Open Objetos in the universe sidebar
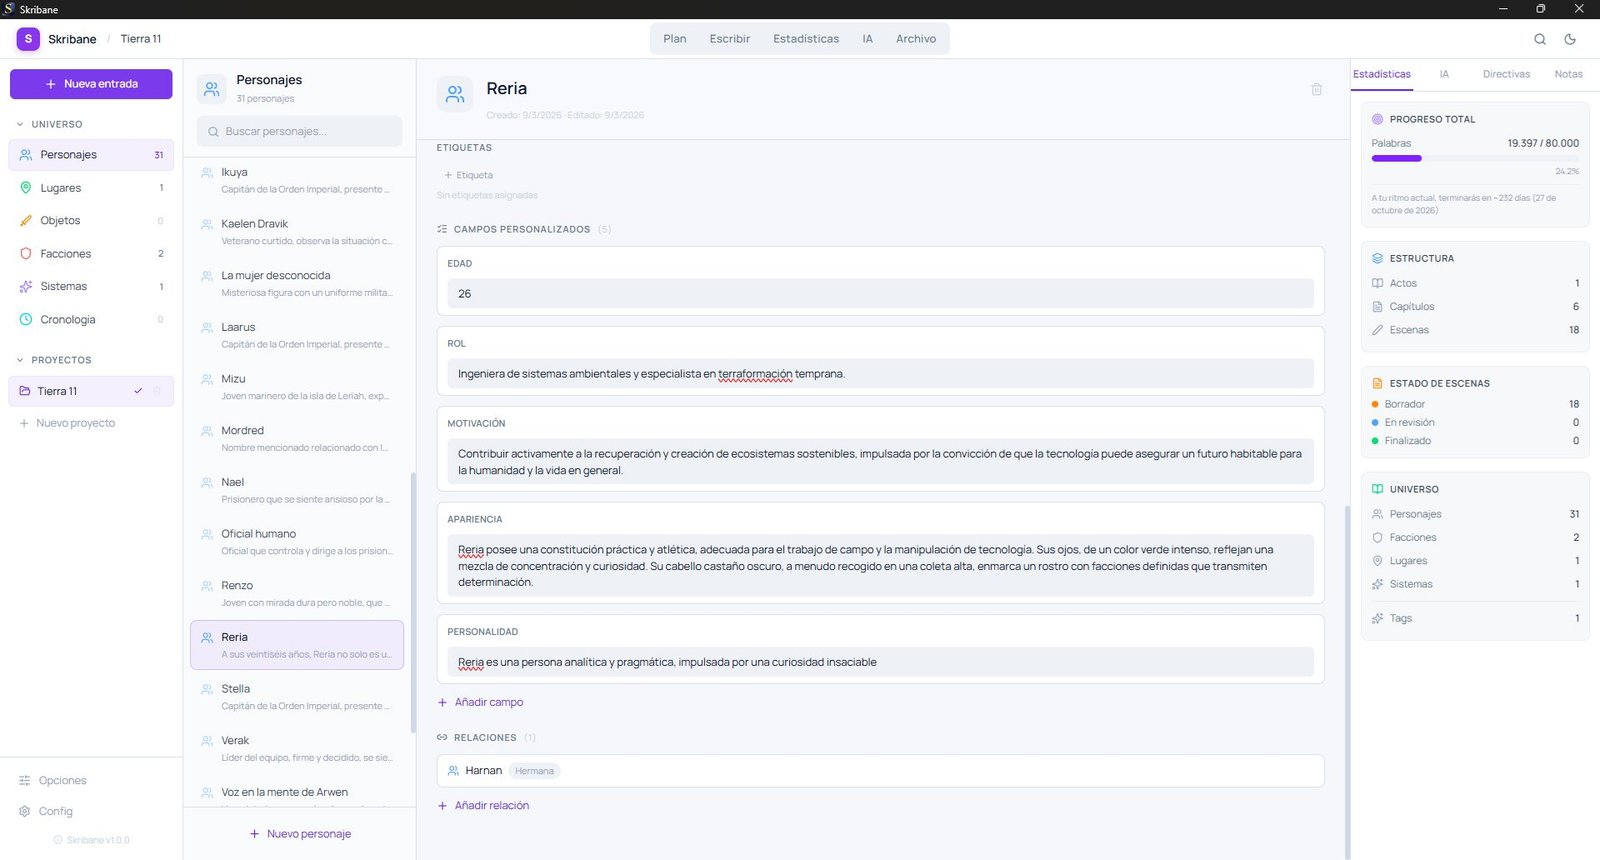The width and height of the screenshot is (1600, 860). click(x=60, y=221)
